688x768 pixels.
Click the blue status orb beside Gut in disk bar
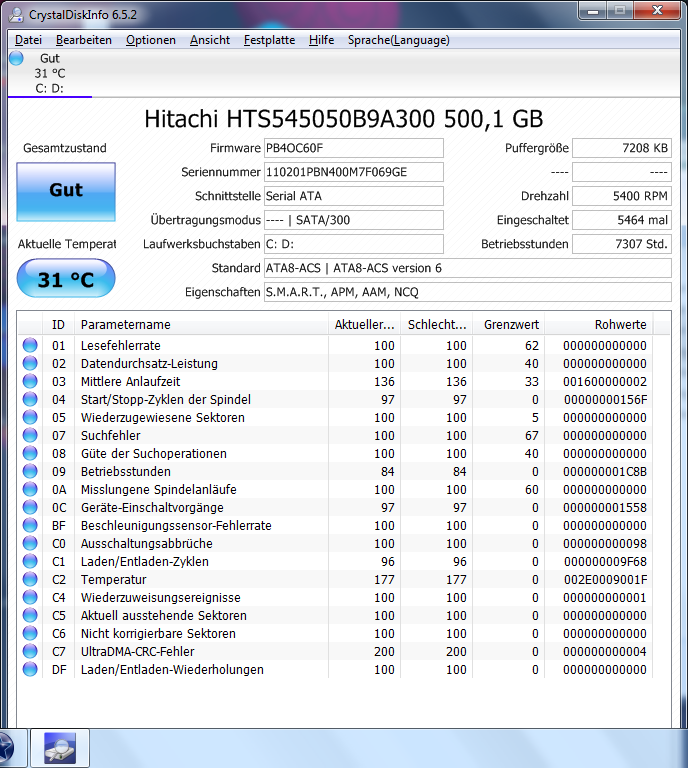[x=16, y=58]
